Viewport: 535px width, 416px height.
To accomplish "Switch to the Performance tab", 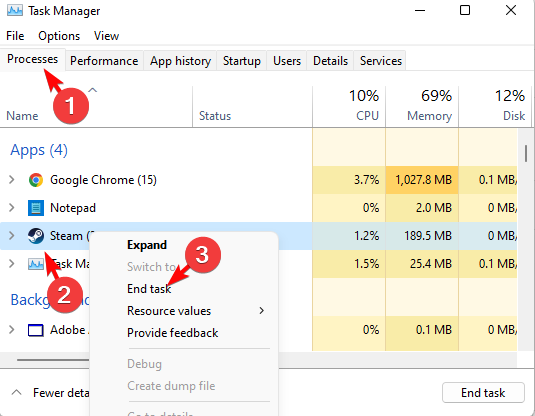I will point(104,61).
